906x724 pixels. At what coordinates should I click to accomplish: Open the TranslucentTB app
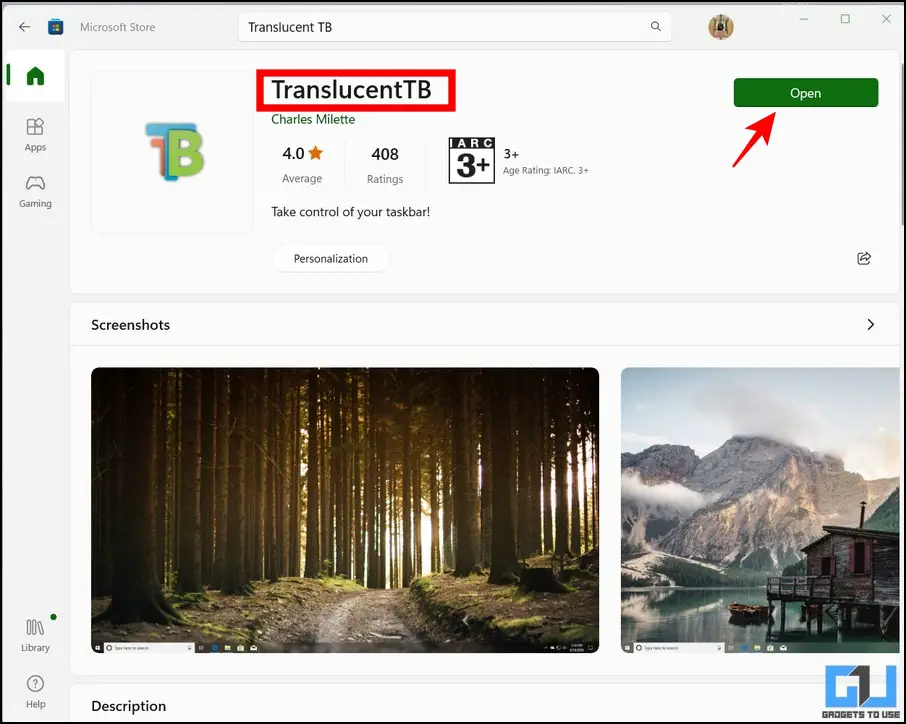point(805,92)
